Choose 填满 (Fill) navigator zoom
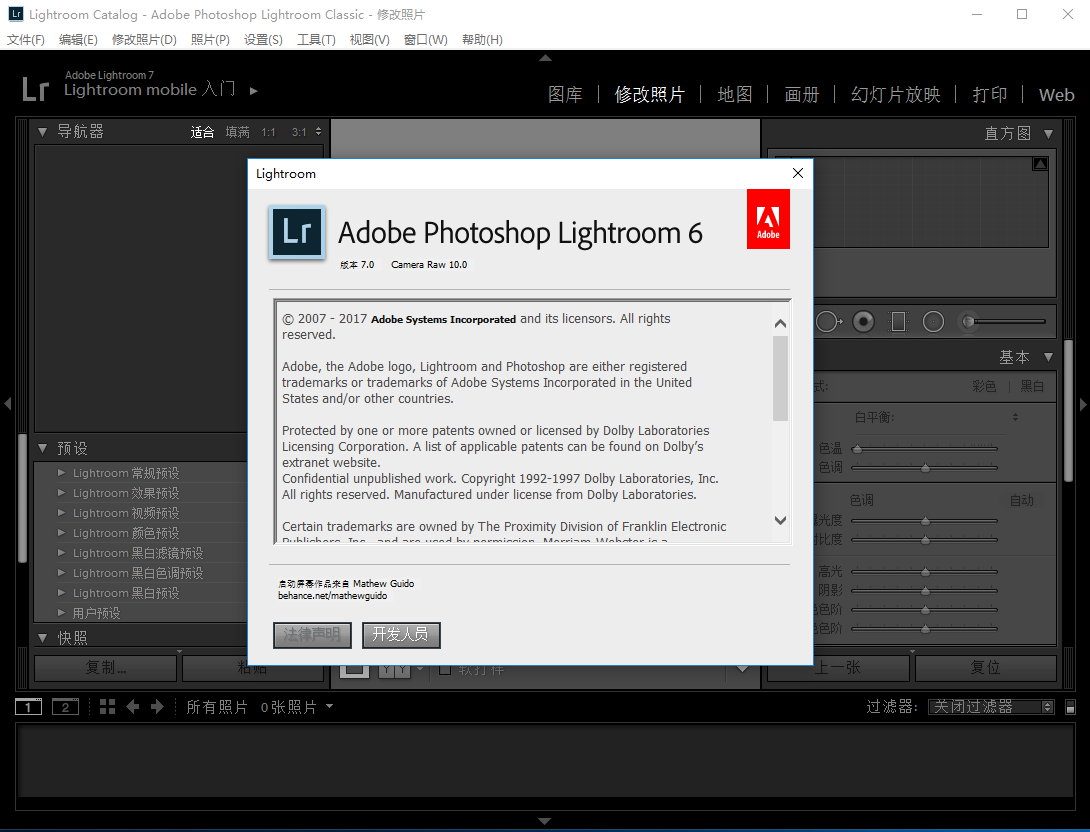This screenshot has width=1090, height=832. click(238, 132)
